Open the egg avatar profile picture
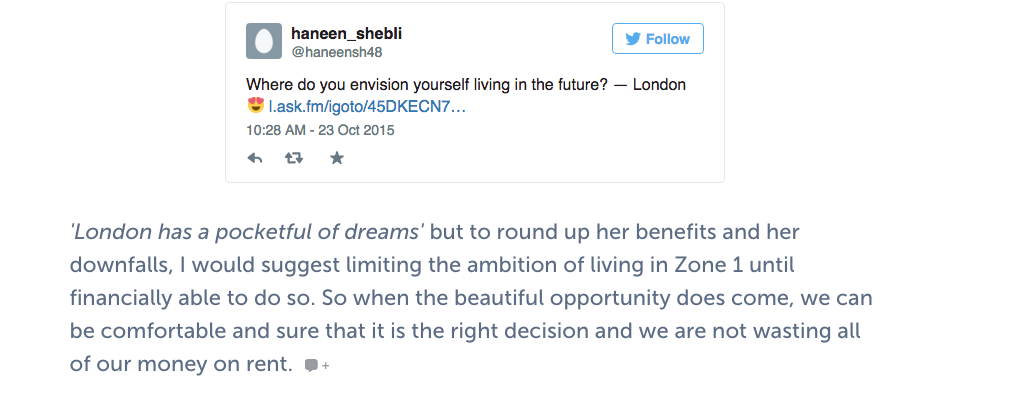This screenshot has width=1014, height=402. [x=263, y=41]
